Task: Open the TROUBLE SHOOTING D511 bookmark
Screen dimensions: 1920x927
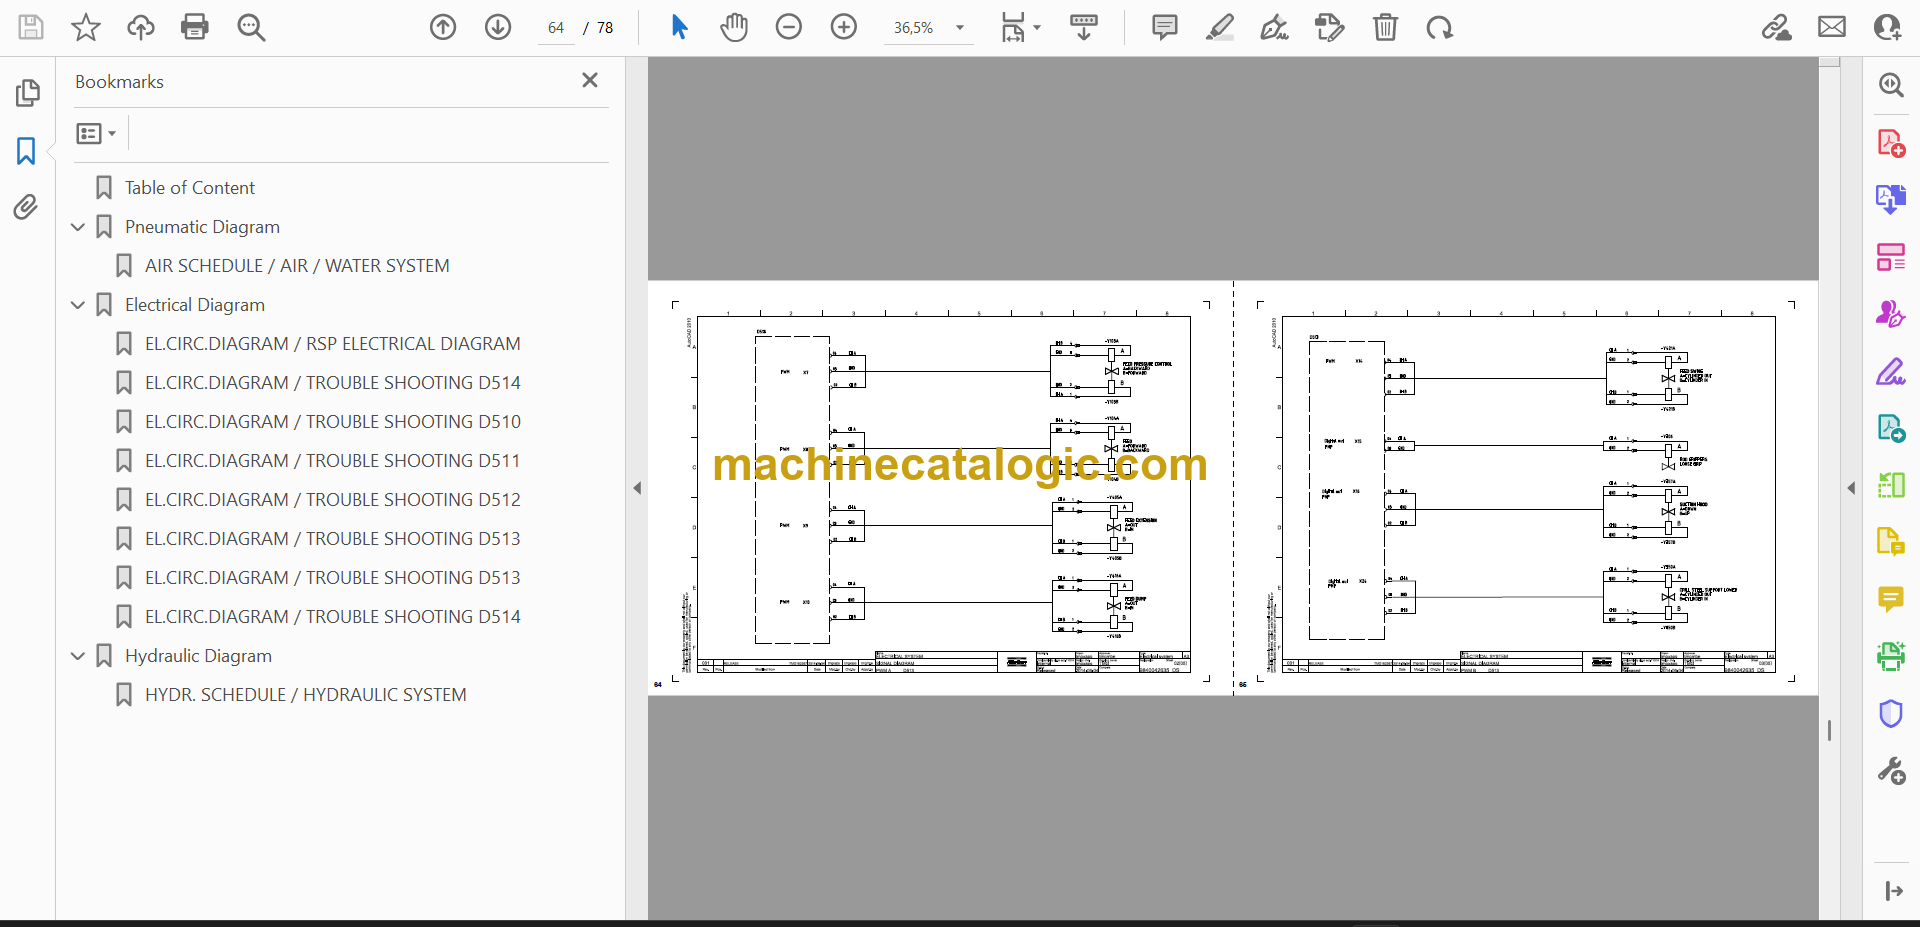Action: click(332, 461)
